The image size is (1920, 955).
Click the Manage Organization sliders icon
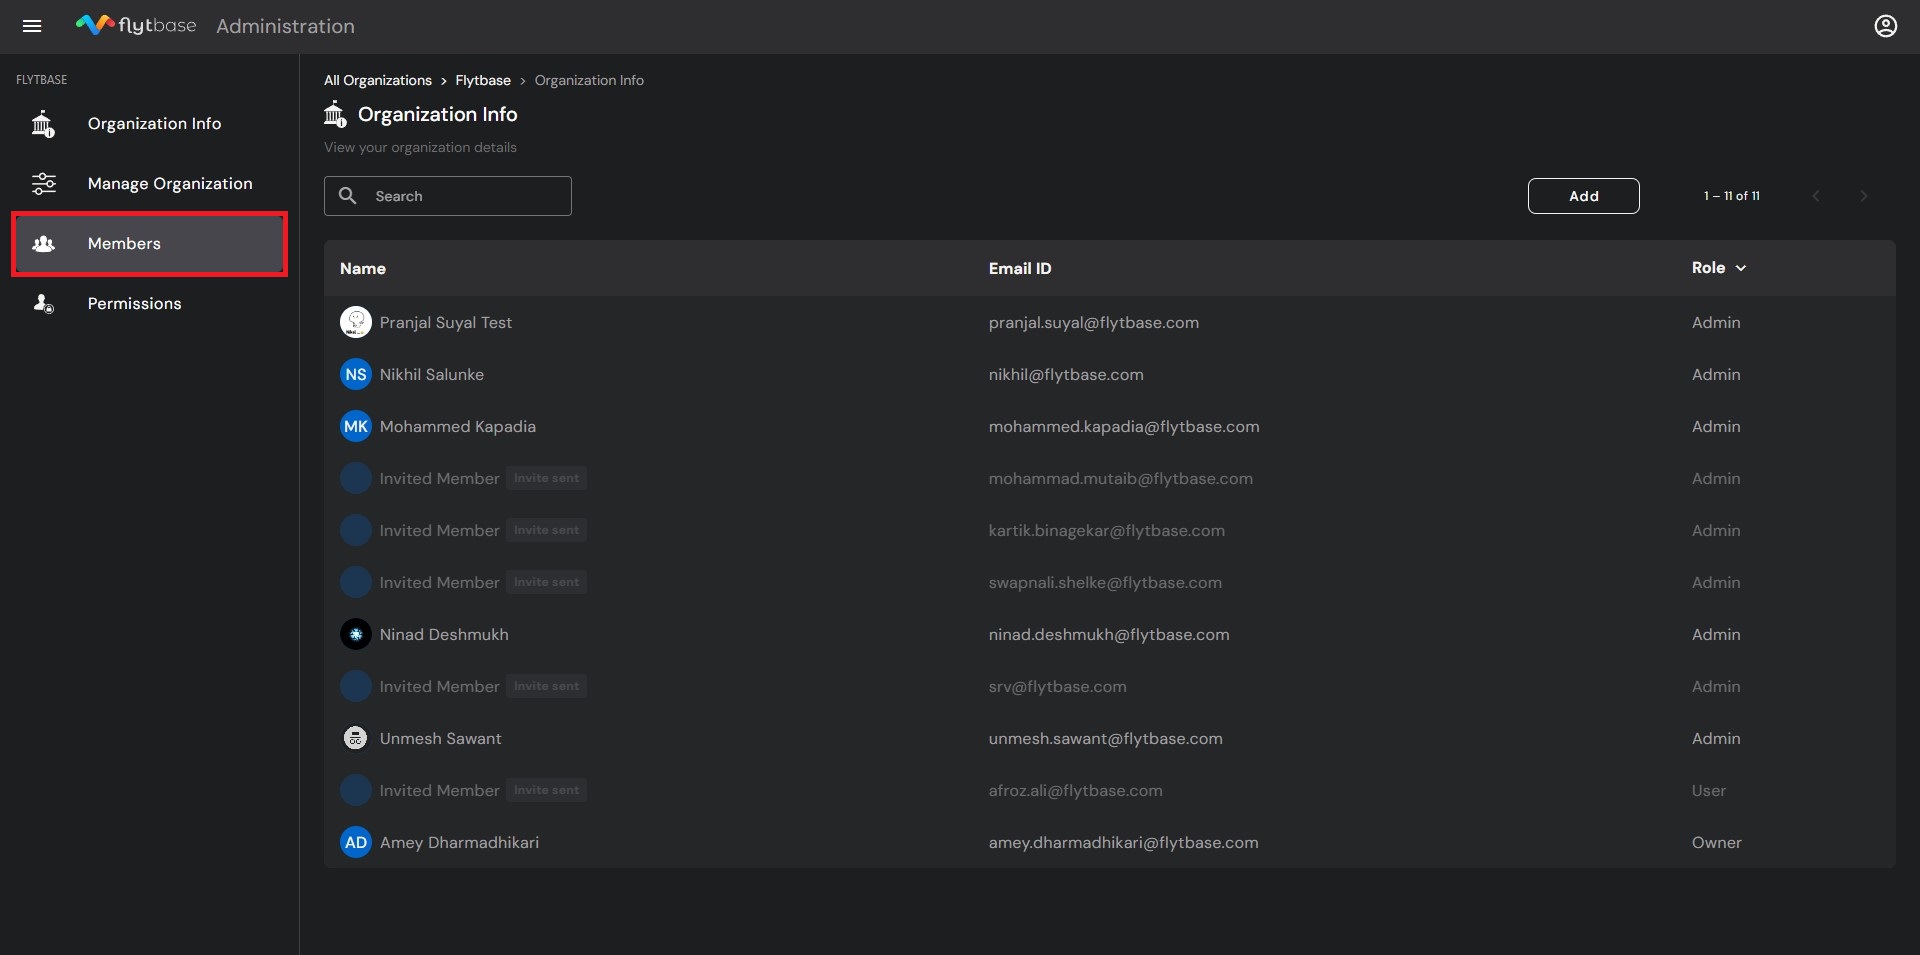click(x=44, y=183)
